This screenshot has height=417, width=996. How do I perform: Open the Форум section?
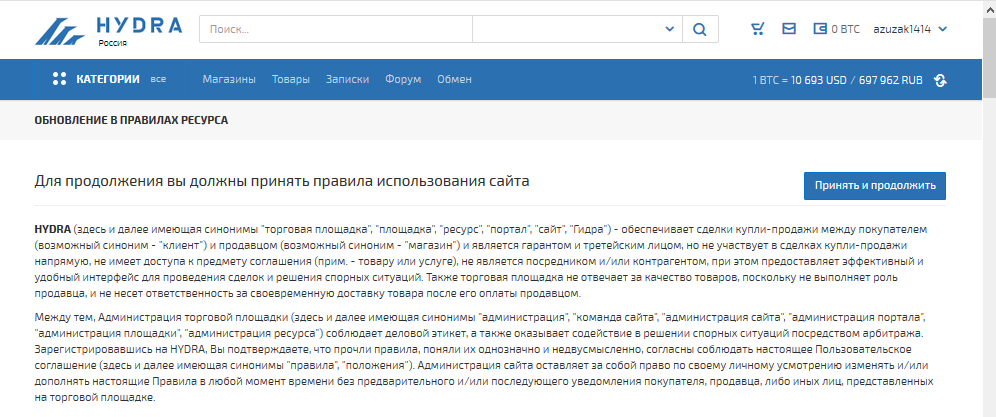pyautogui.click(x=403, y=79)
